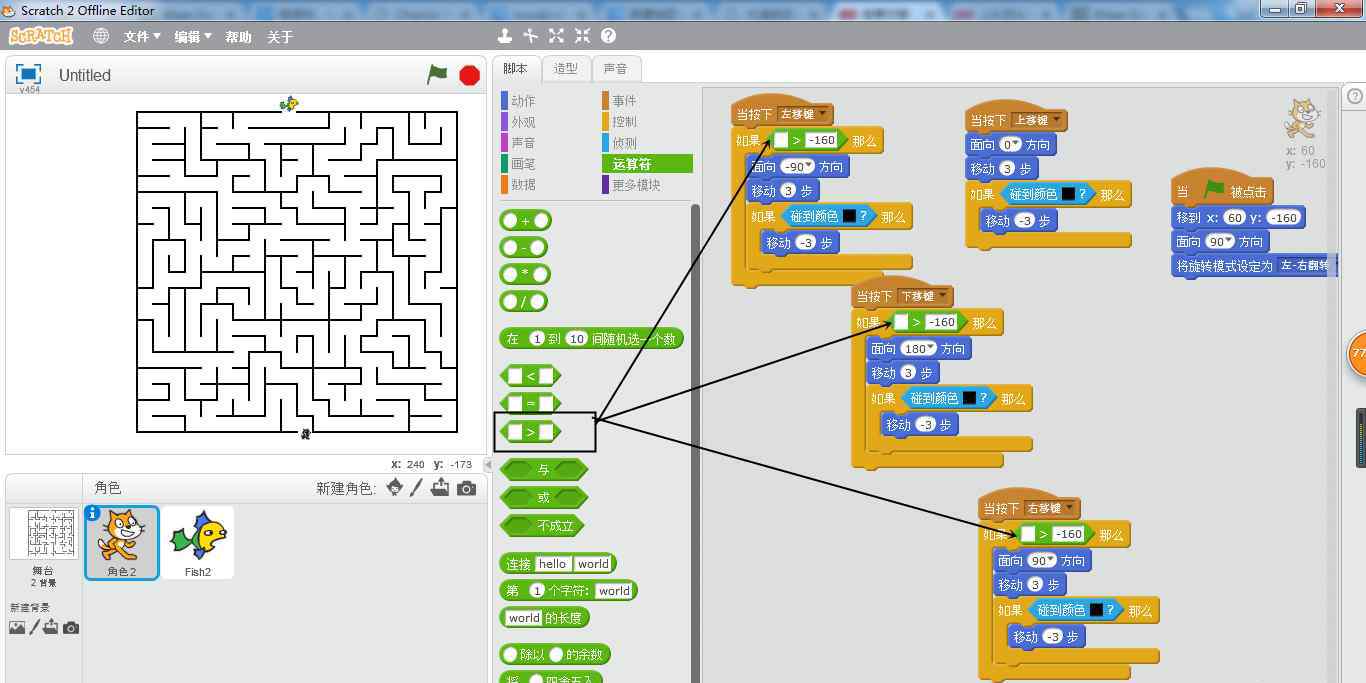Take new sprite from camera

(x=466, y=488)
